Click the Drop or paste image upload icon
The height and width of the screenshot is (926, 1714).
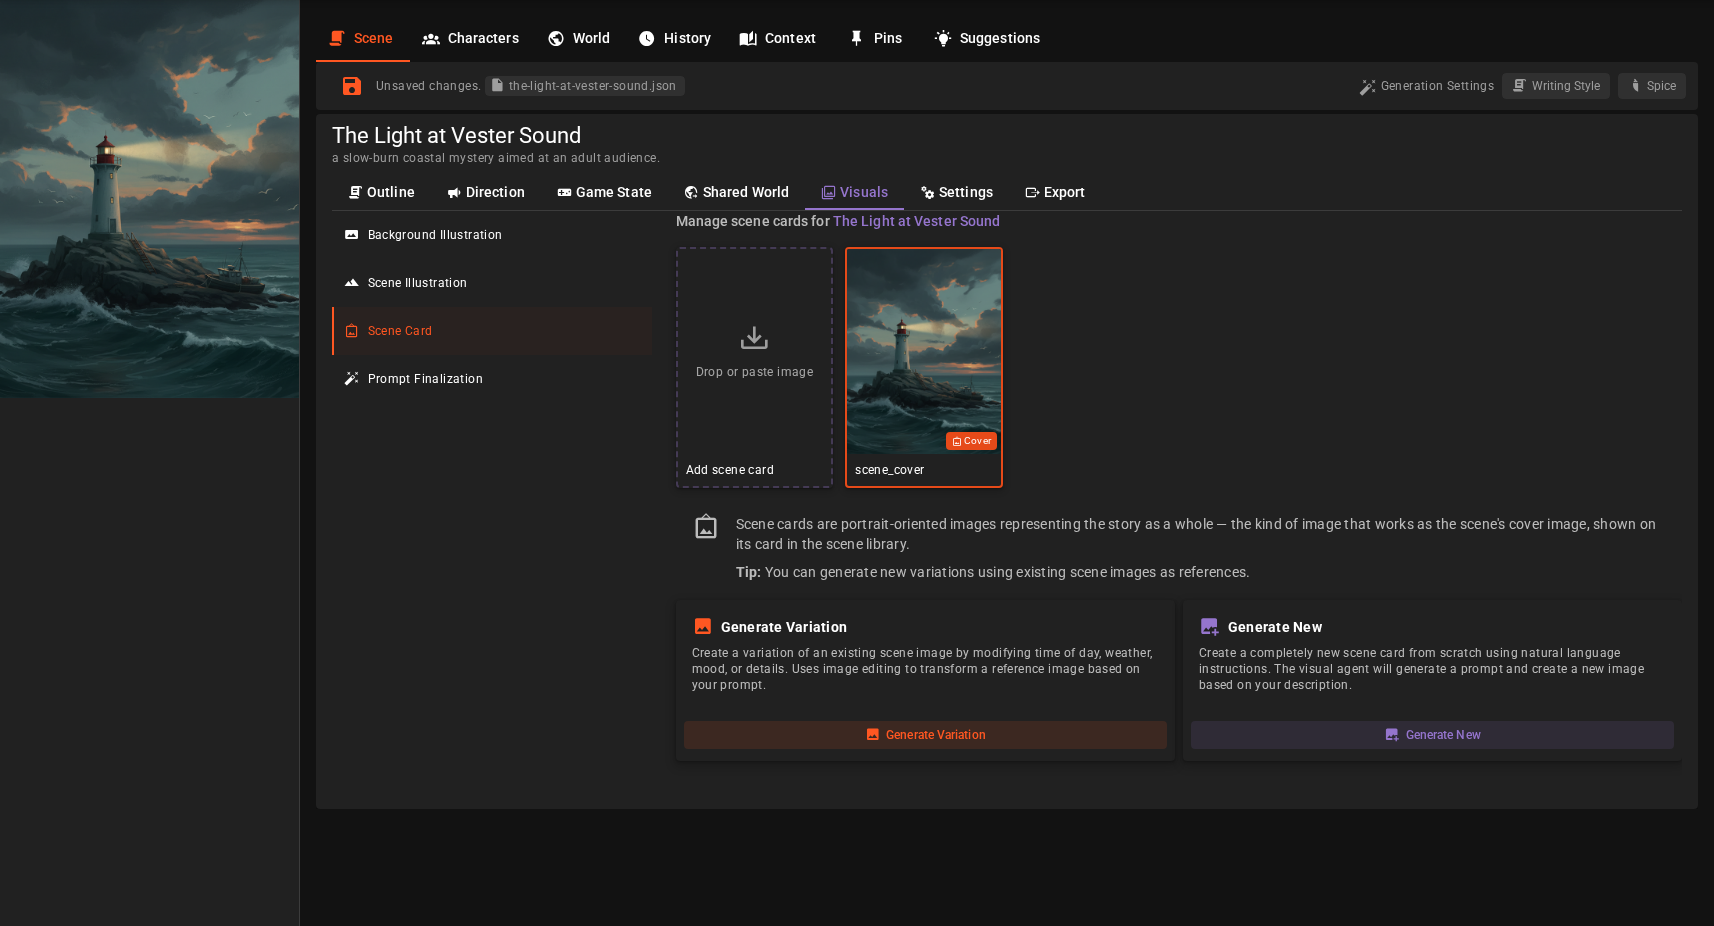click(754, 338)
